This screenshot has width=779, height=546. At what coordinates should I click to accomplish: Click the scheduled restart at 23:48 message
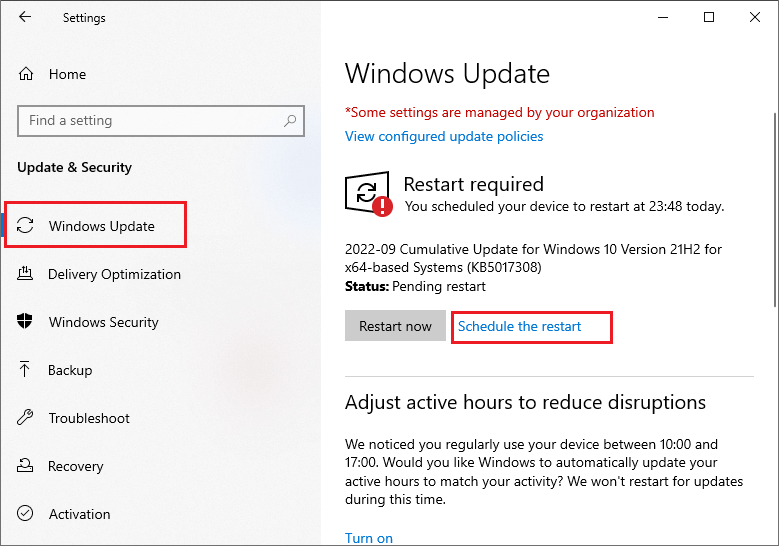click(564, 206)
